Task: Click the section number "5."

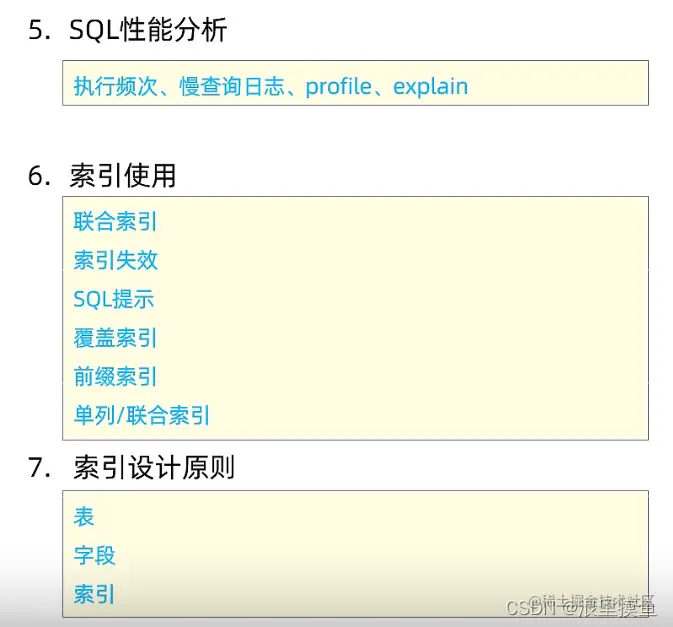Action: (39, 31)
